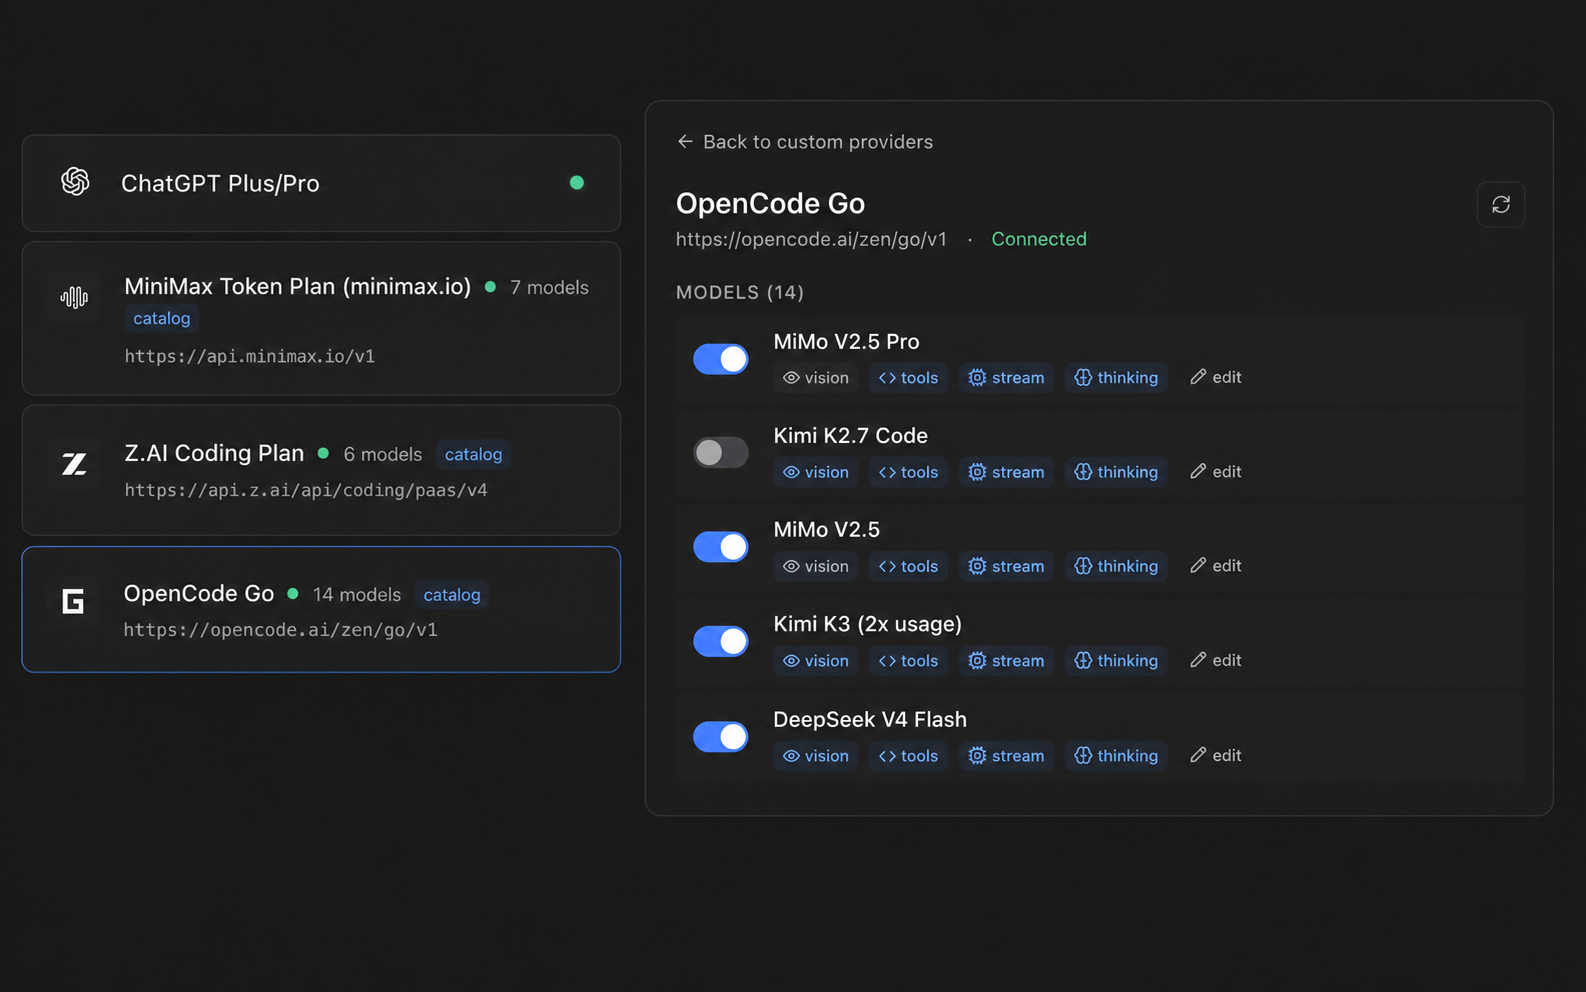Click the ChatGPT logo icon
1586x992 pixels.
(x=75, y=182)
